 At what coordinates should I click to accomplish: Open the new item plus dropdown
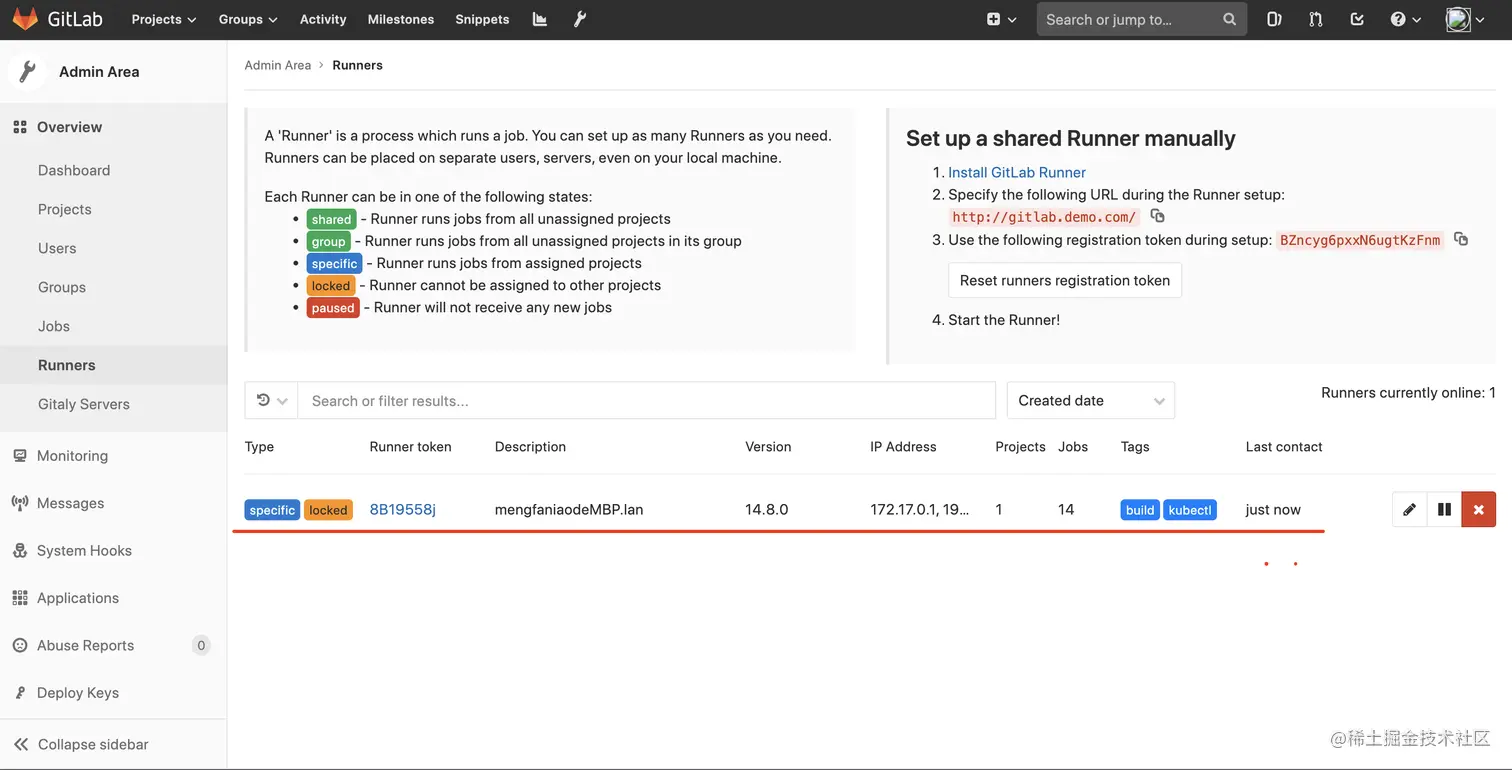(x=1001, y=19)
